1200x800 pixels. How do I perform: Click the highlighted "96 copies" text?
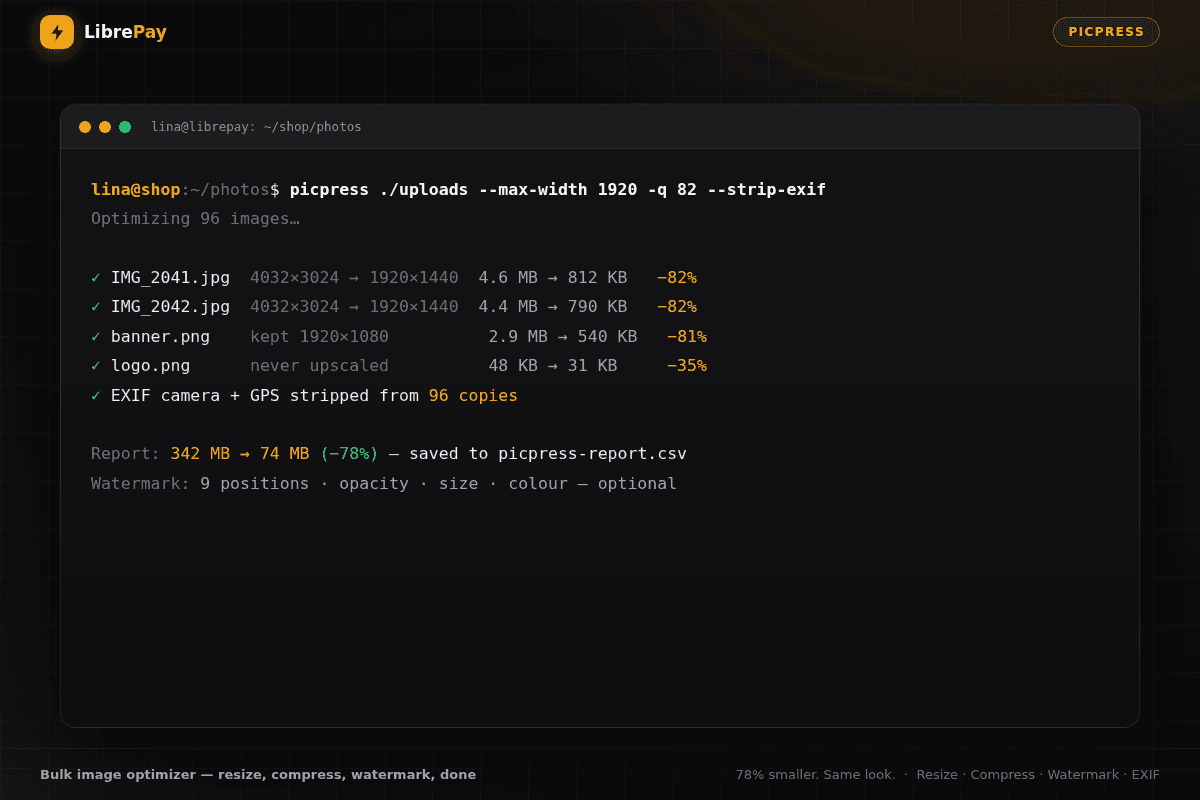click(x=473, y=396)
